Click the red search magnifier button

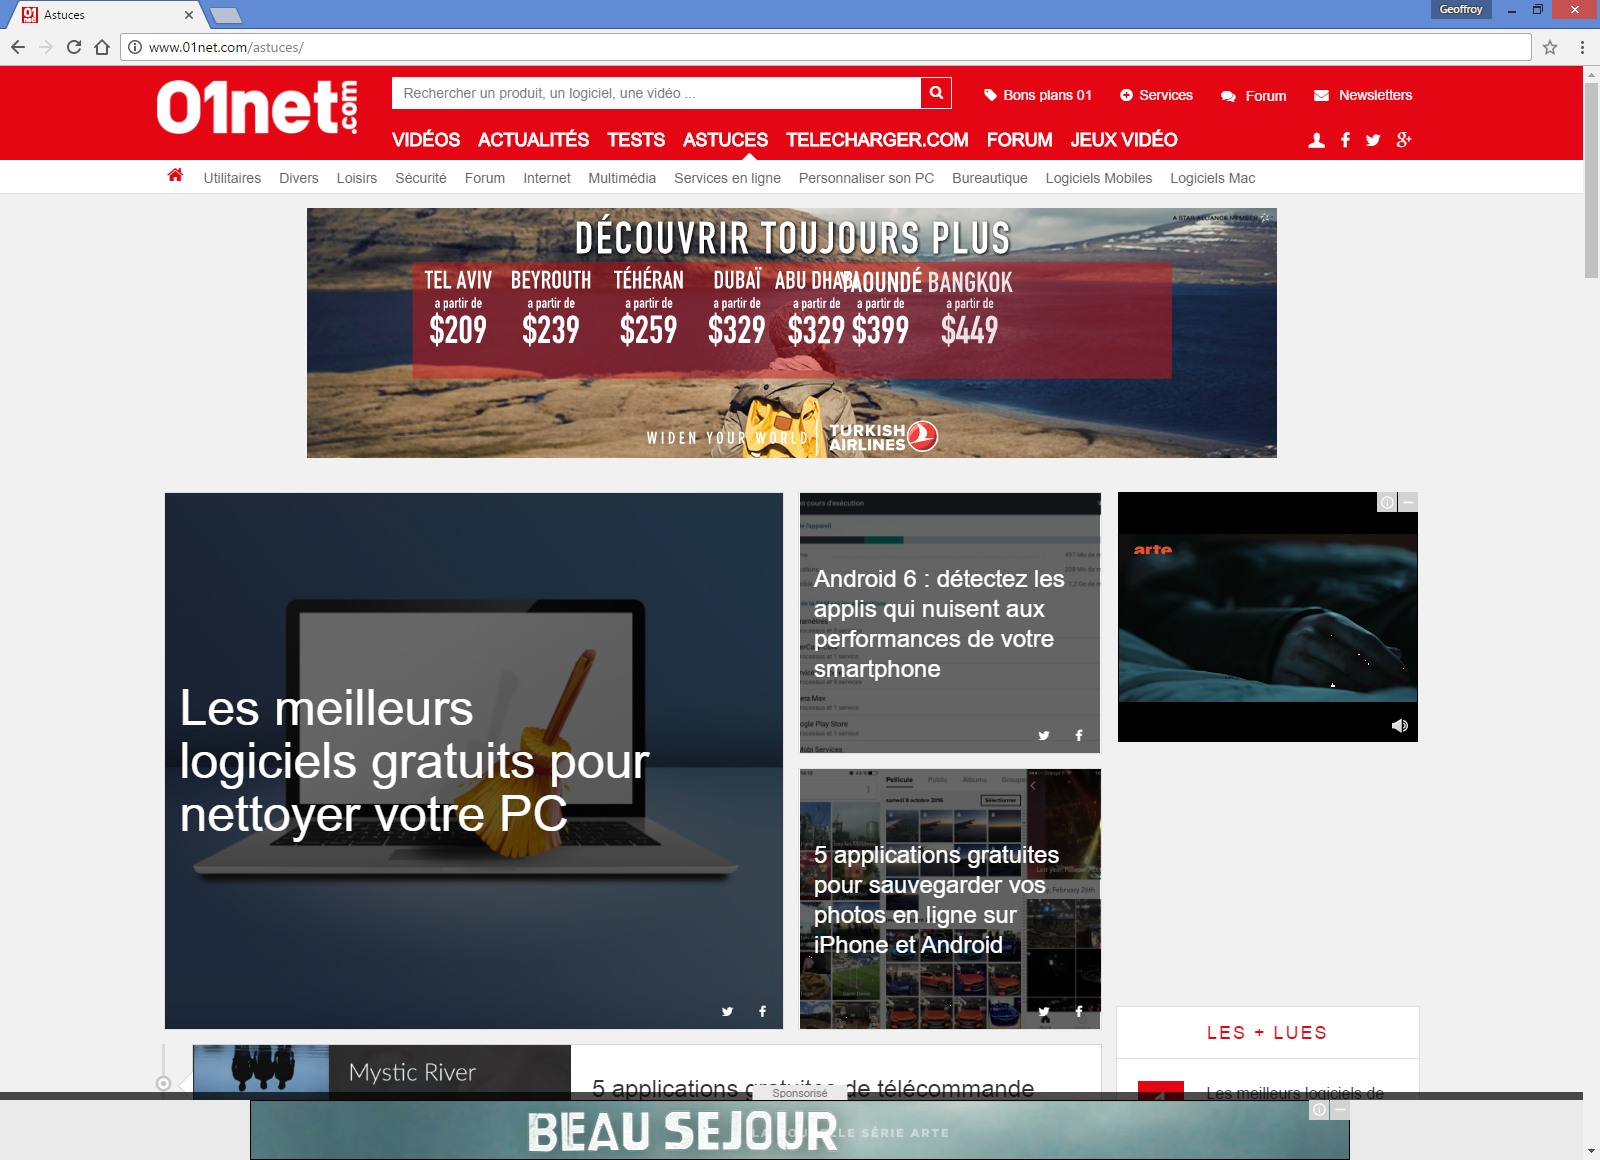pyautogui.click(x=936, y=93)
